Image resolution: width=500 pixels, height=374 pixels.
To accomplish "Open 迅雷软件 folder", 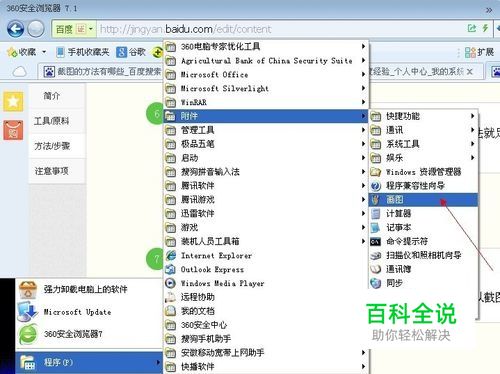I will [x=266, y=213].
